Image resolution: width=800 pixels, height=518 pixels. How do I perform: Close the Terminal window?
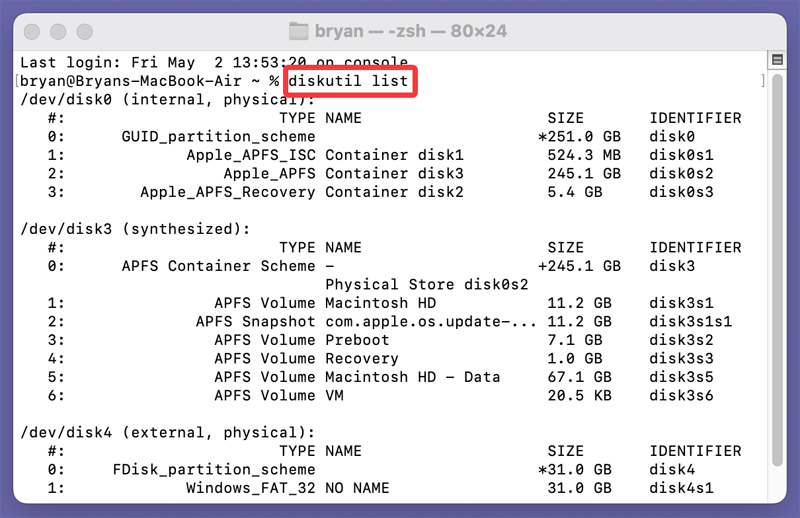(x=34, y=30)
